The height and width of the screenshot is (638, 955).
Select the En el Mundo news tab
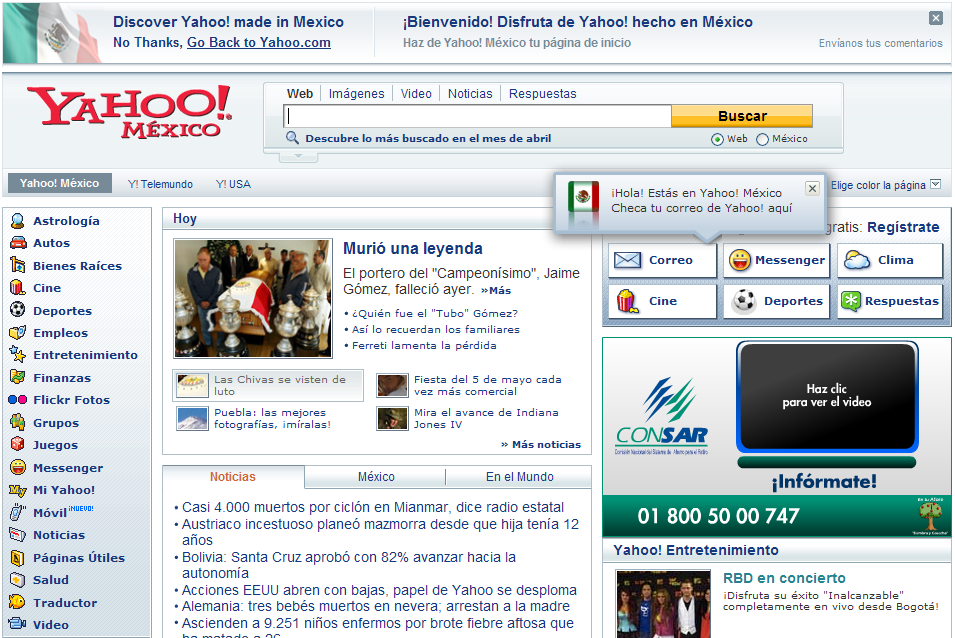519,477
